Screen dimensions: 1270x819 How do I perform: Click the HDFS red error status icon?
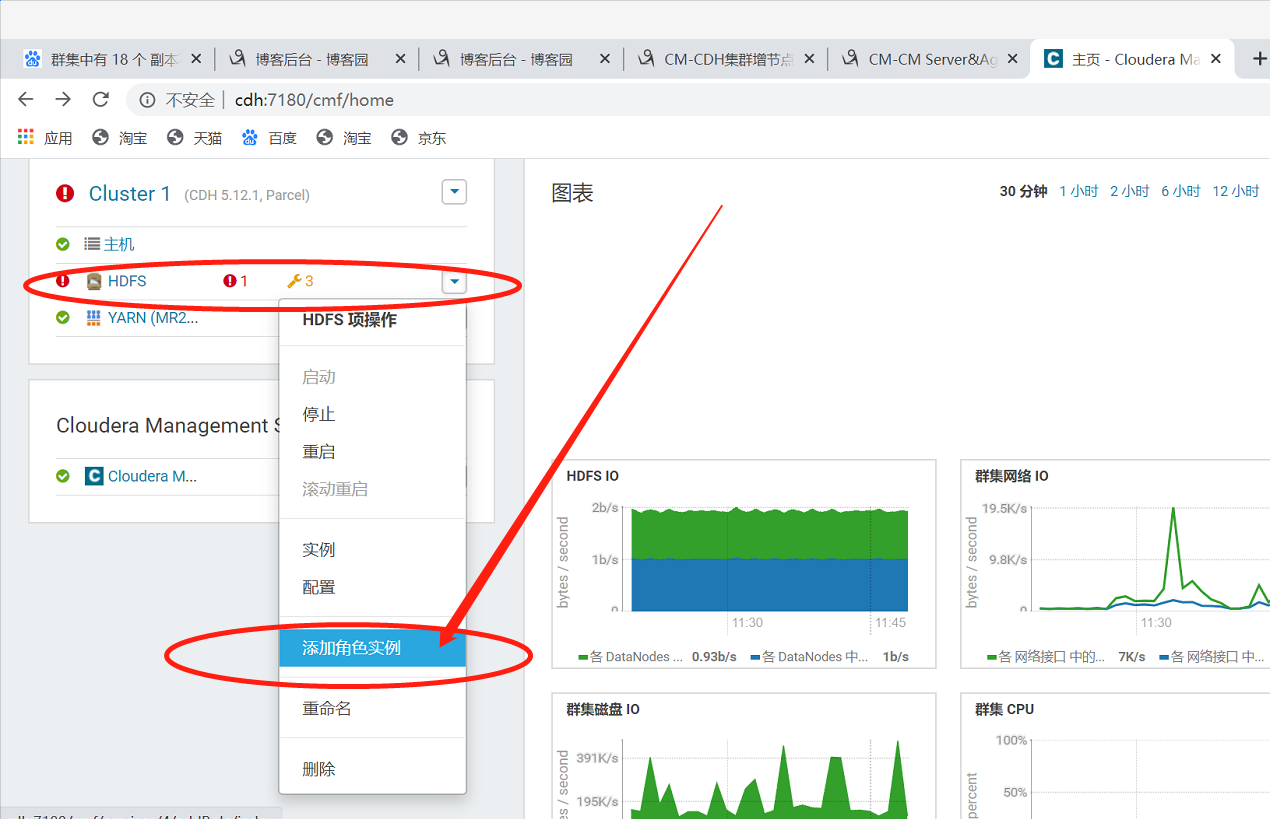(63, 281)
